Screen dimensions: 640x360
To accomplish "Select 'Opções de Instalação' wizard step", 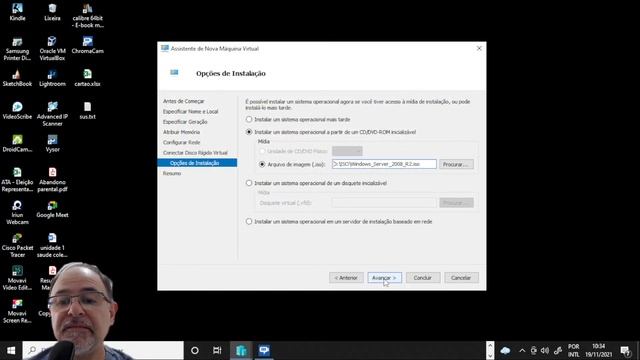I will pos(197,163).
